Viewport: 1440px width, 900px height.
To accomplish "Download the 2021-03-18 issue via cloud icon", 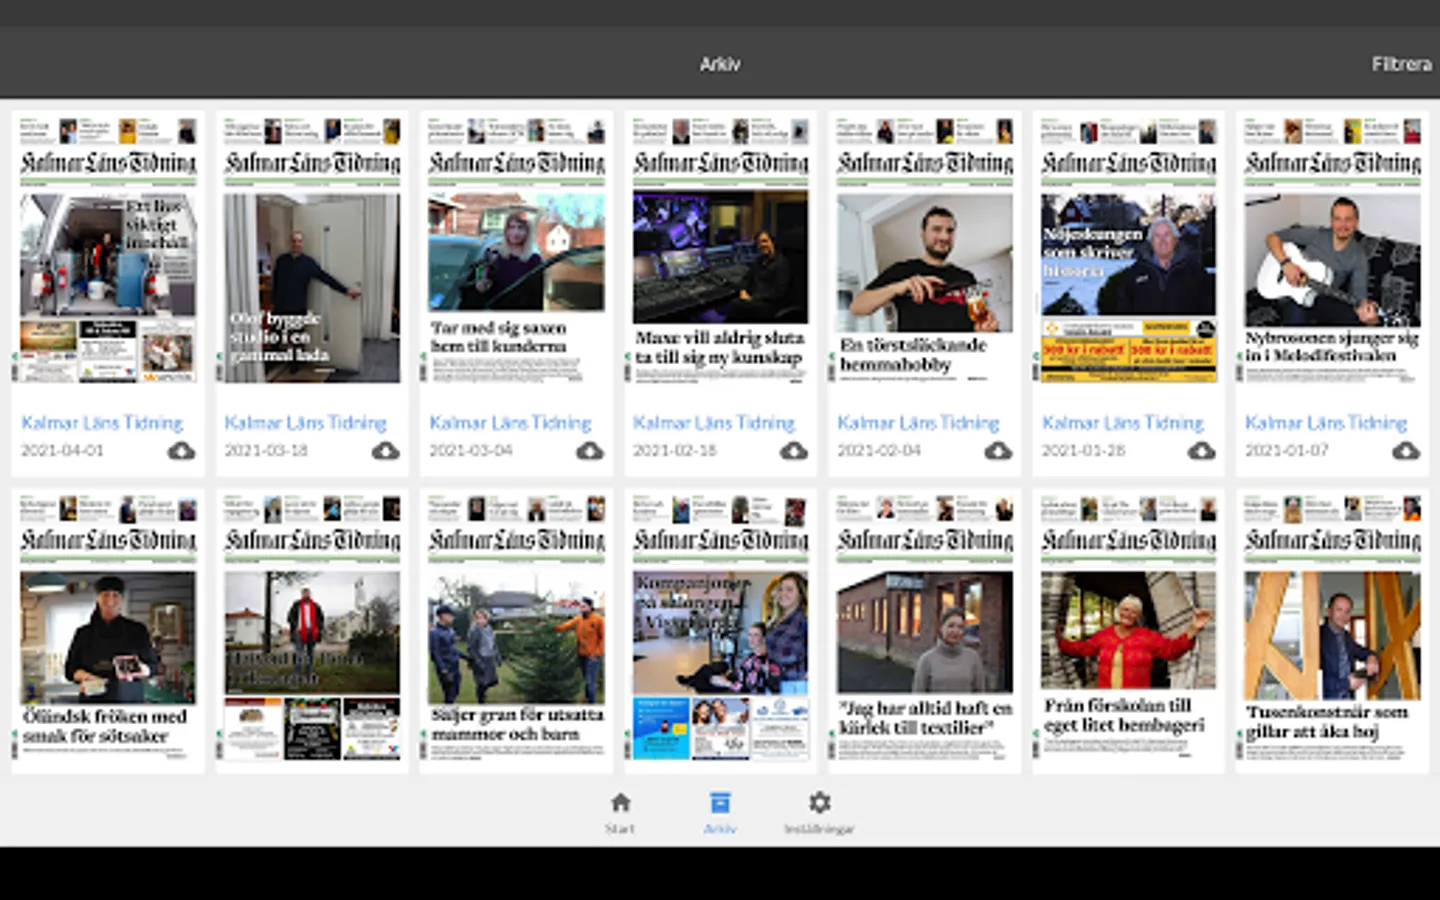I will click(x=385, y=451).
